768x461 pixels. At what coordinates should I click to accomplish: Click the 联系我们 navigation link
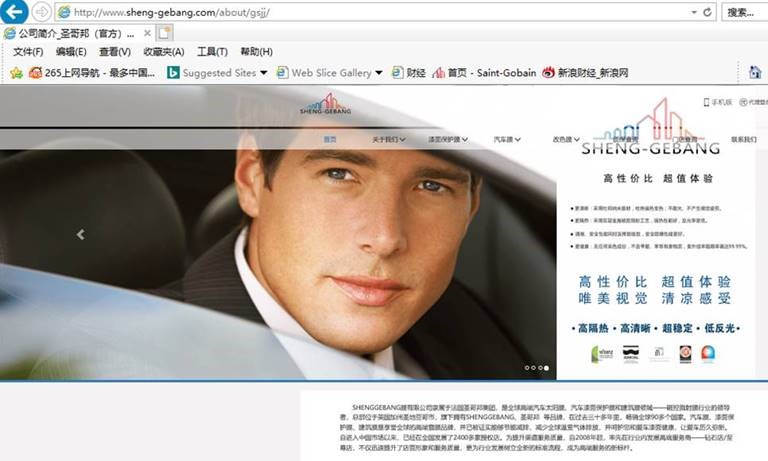pyautogui.click(x=743, y=140)
